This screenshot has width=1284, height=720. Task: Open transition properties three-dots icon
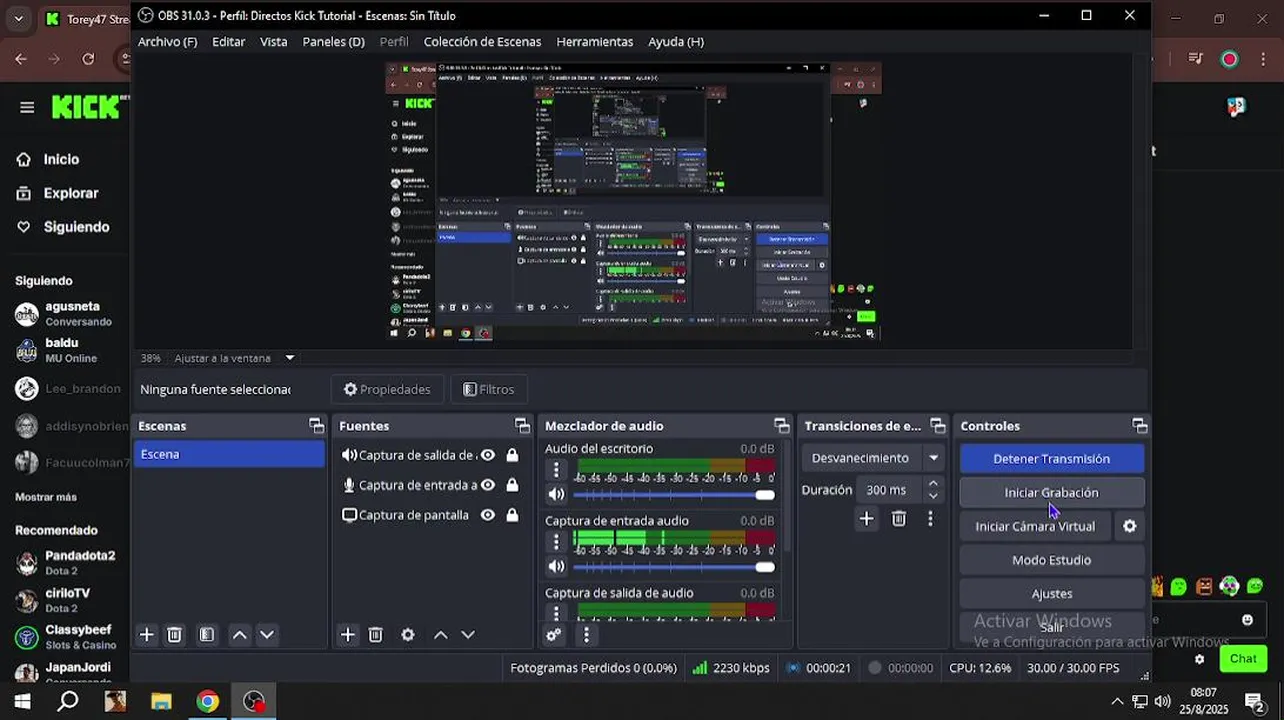click(x=930, y=518)
